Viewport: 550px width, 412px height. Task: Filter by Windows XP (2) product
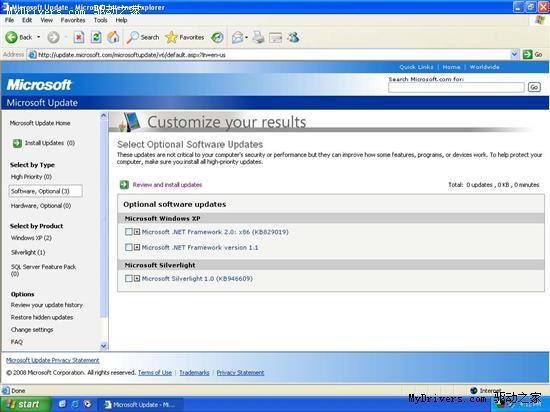tap(31, 238)
